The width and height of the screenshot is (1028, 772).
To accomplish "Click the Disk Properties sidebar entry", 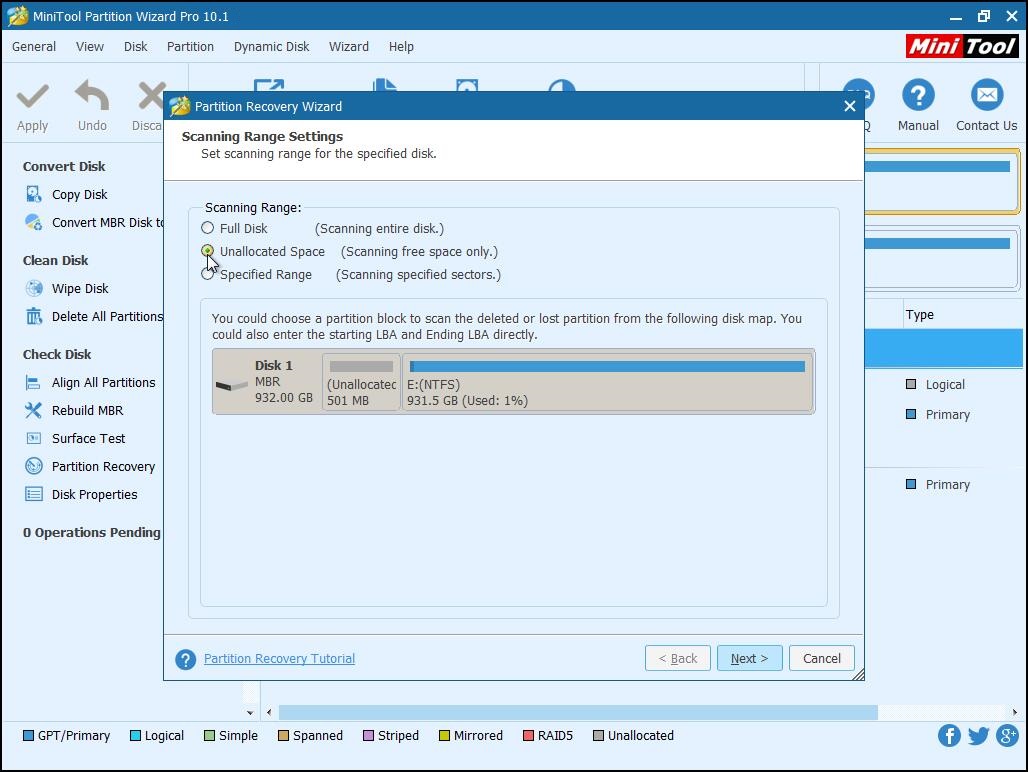I will tap(94, 495).
